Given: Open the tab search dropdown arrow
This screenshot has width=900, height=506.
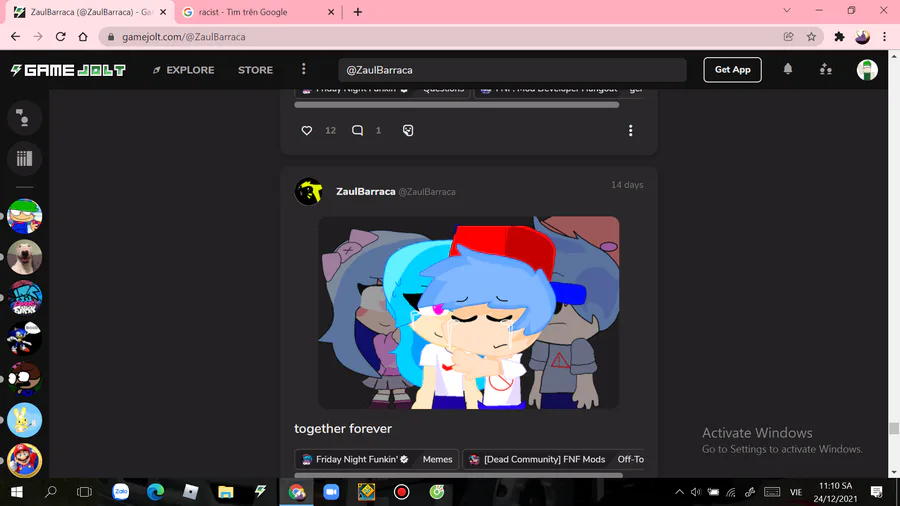Looking at the screenshot, I should [787, 10].
